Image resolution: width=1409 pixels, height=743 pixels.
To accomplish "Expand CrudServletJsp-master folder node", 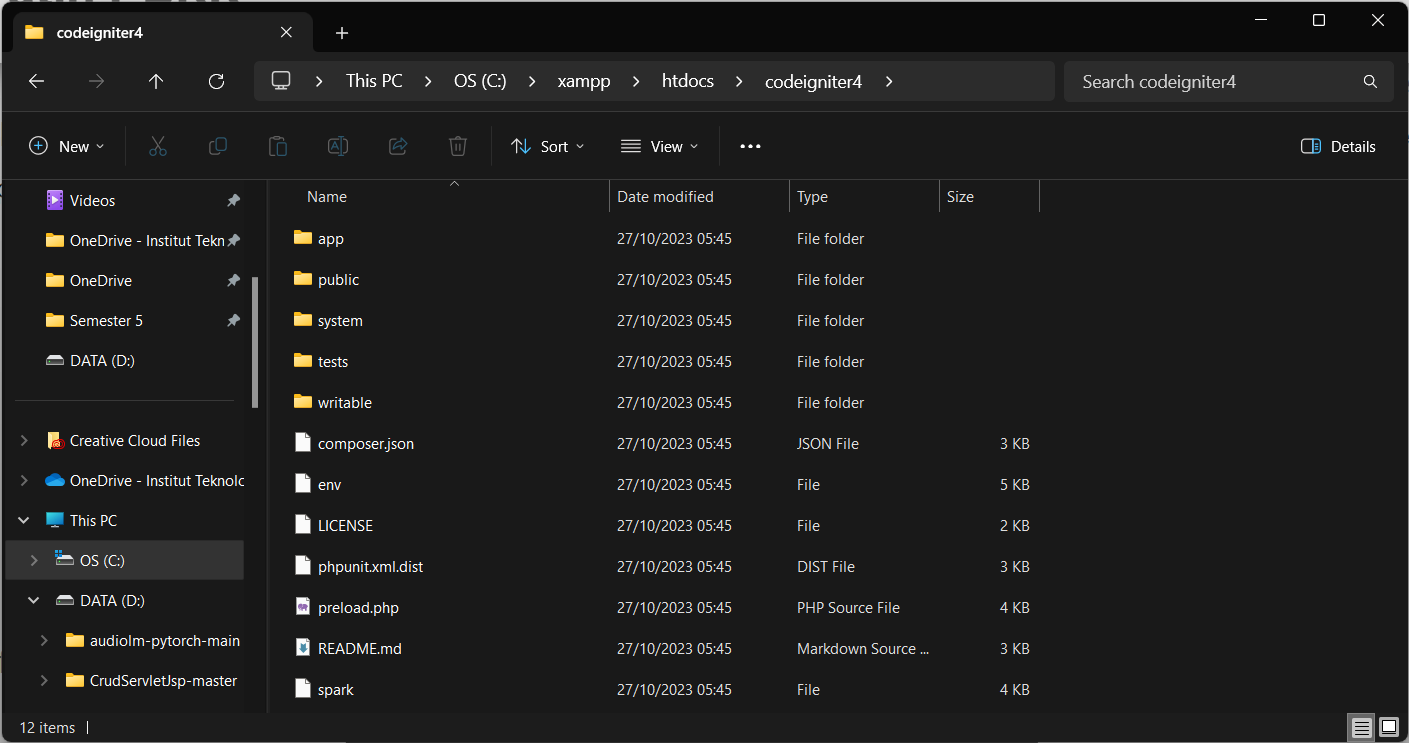I will pyautogui.click(x=44, y=681).
